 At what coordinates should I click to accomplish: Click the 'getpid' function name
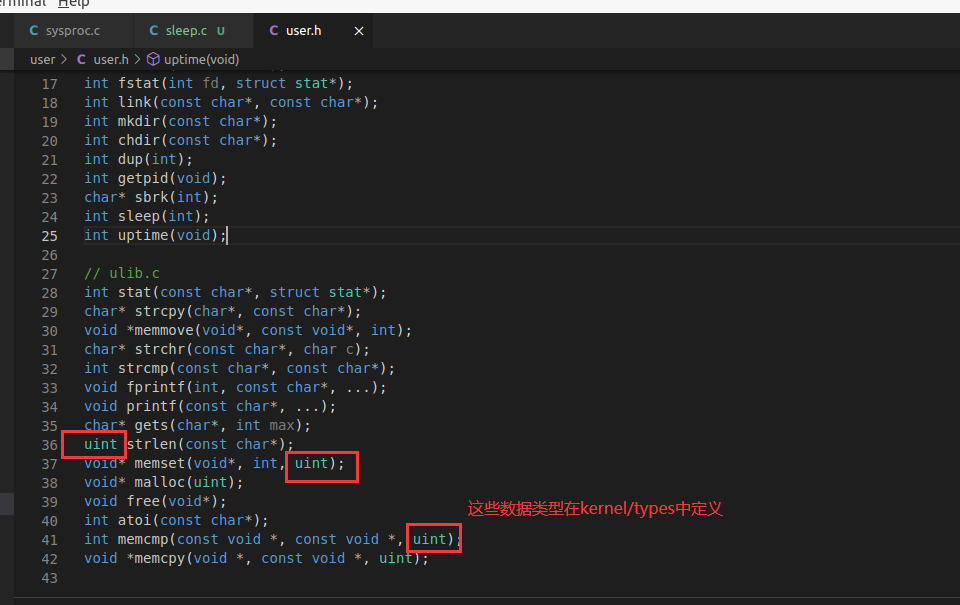(x=143, y=178)
